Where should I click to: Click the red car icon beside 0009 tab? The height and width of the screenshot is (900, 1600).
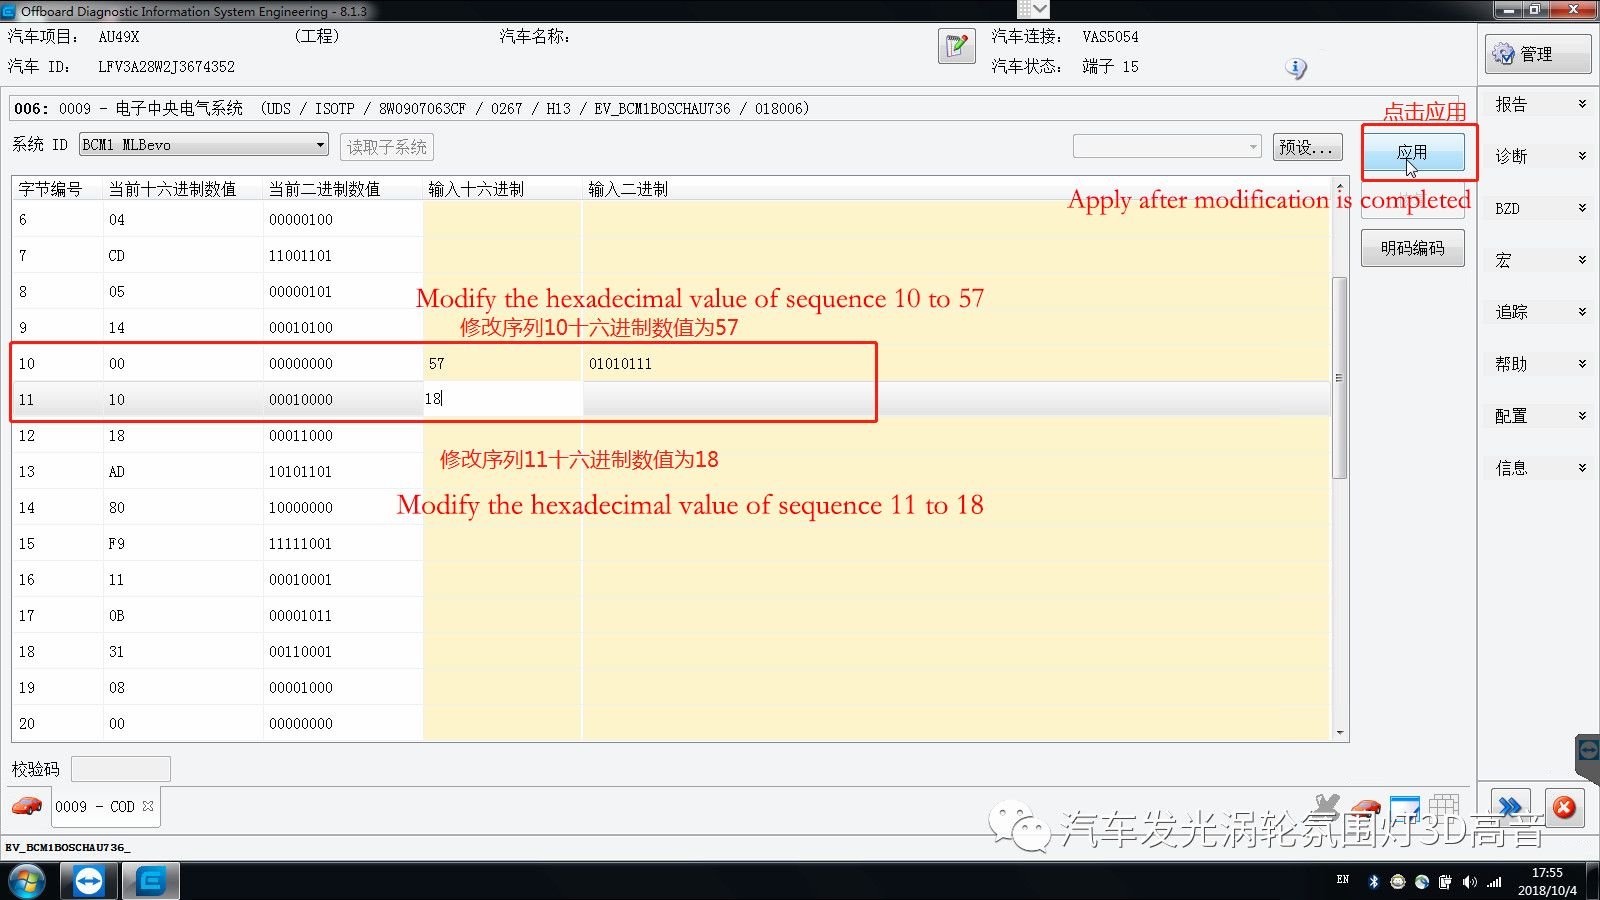point(27,806)
